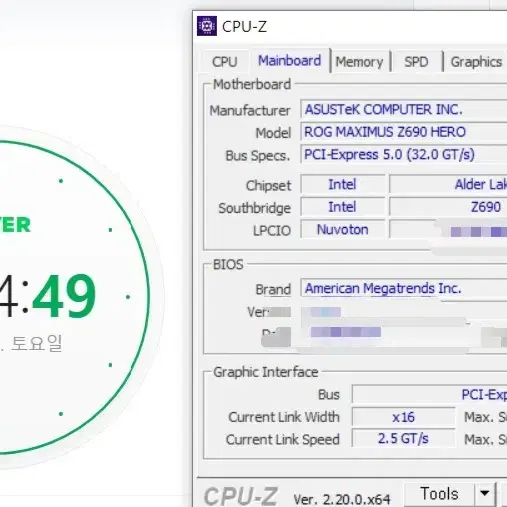The image size is (507, 507).
Task: Click the CPU-Z logo at window bottom
Action: click(x=240, y=496)
